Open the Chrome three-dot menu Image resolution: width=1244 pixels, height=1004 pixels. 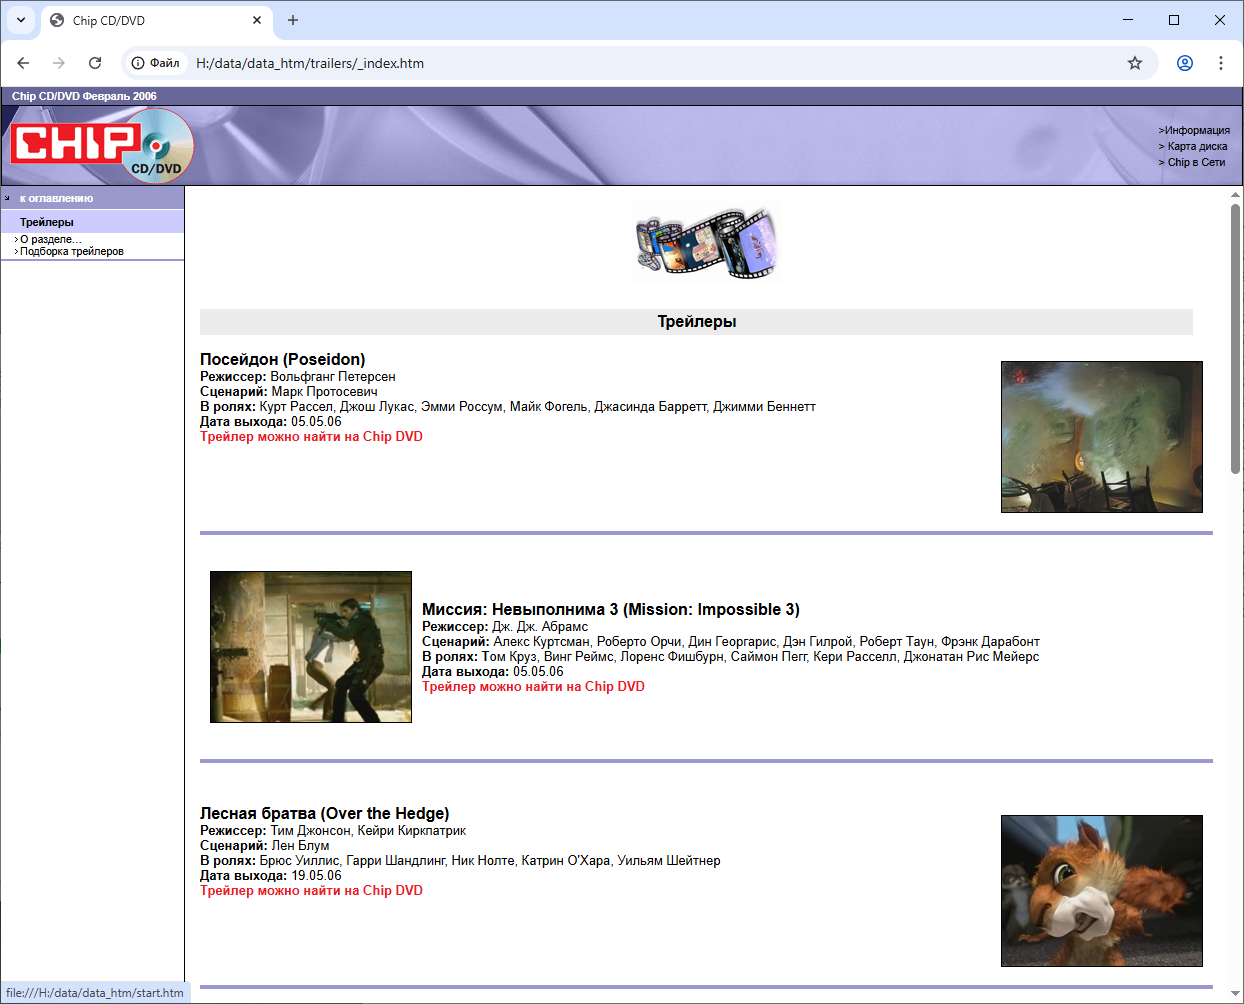[x=1221, y=63]
